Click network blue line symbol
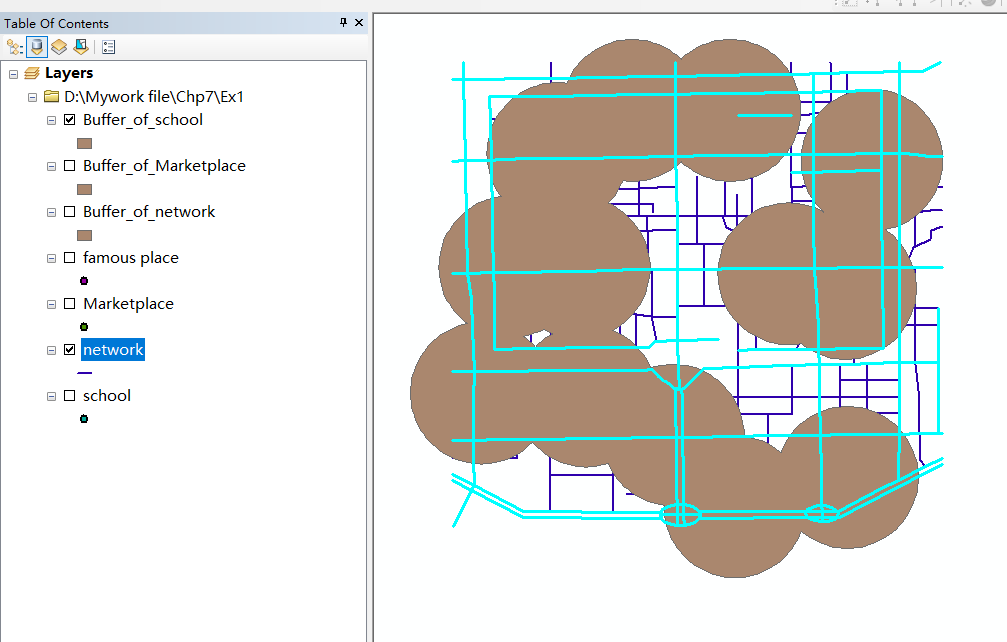 click(x=84, y=373)
